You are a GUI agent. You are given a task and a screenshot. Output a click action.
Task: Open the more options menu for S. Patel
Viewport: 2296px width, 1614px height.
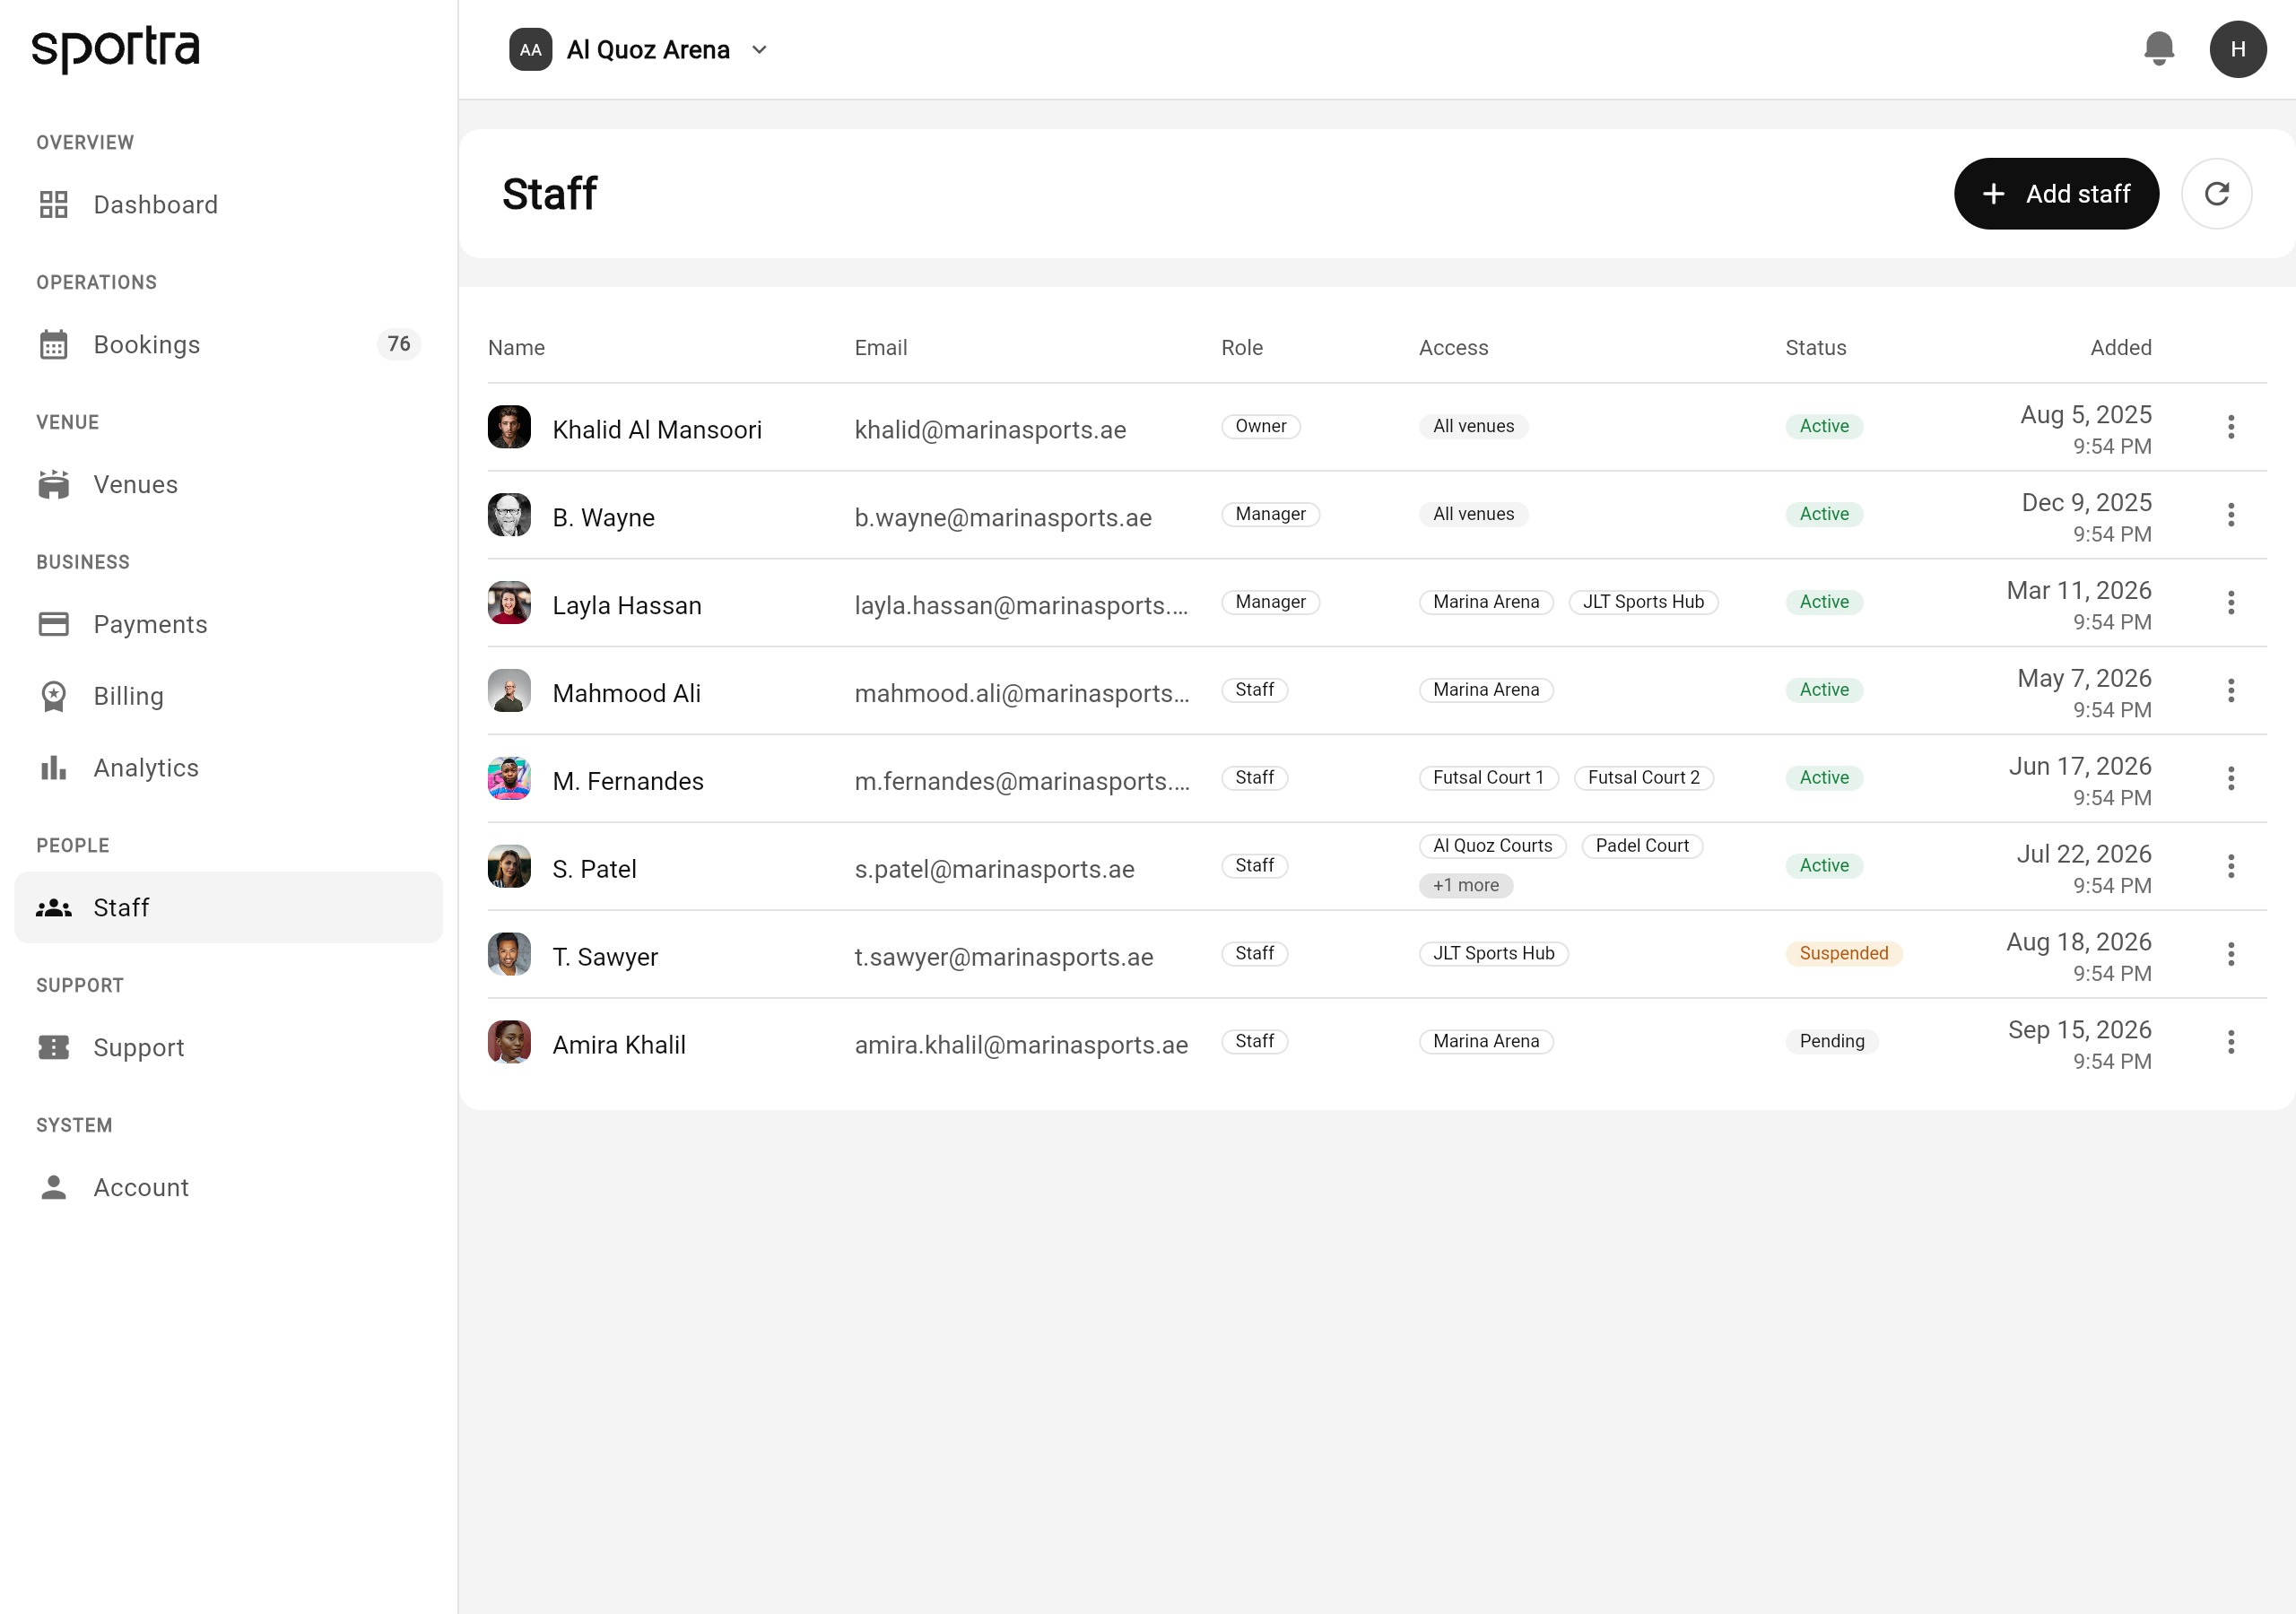click(x=2230, y=867)
